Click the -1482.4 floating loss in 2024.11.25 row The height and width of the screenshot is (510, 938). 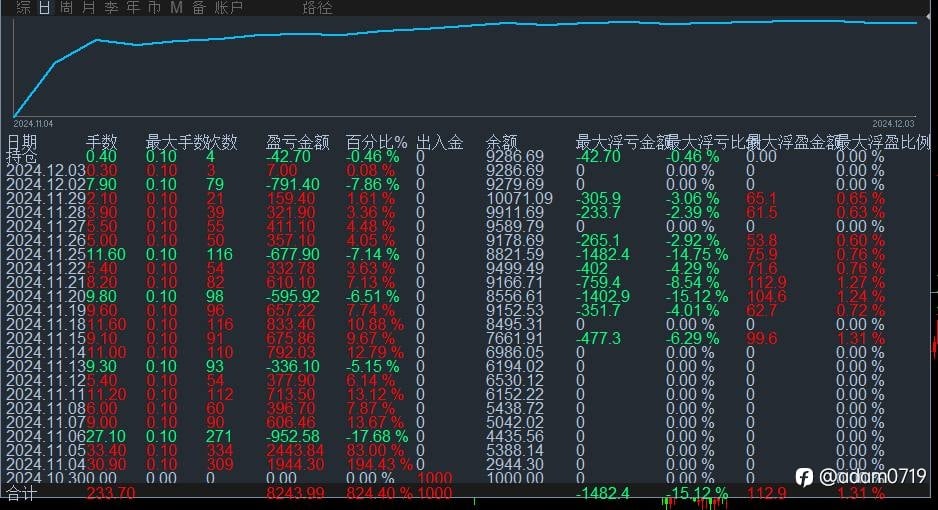[602, 255]
